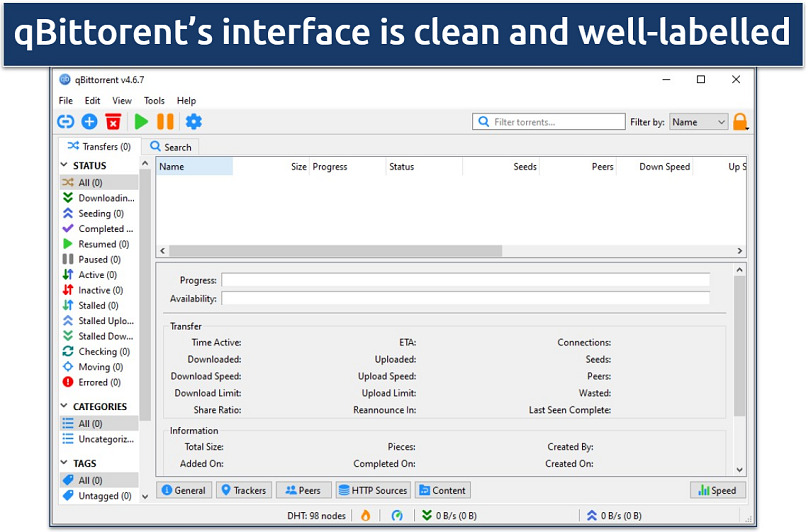Select All (0) under CATEGORIES
This screenshot has height=532, width=806.
(99, 424)
